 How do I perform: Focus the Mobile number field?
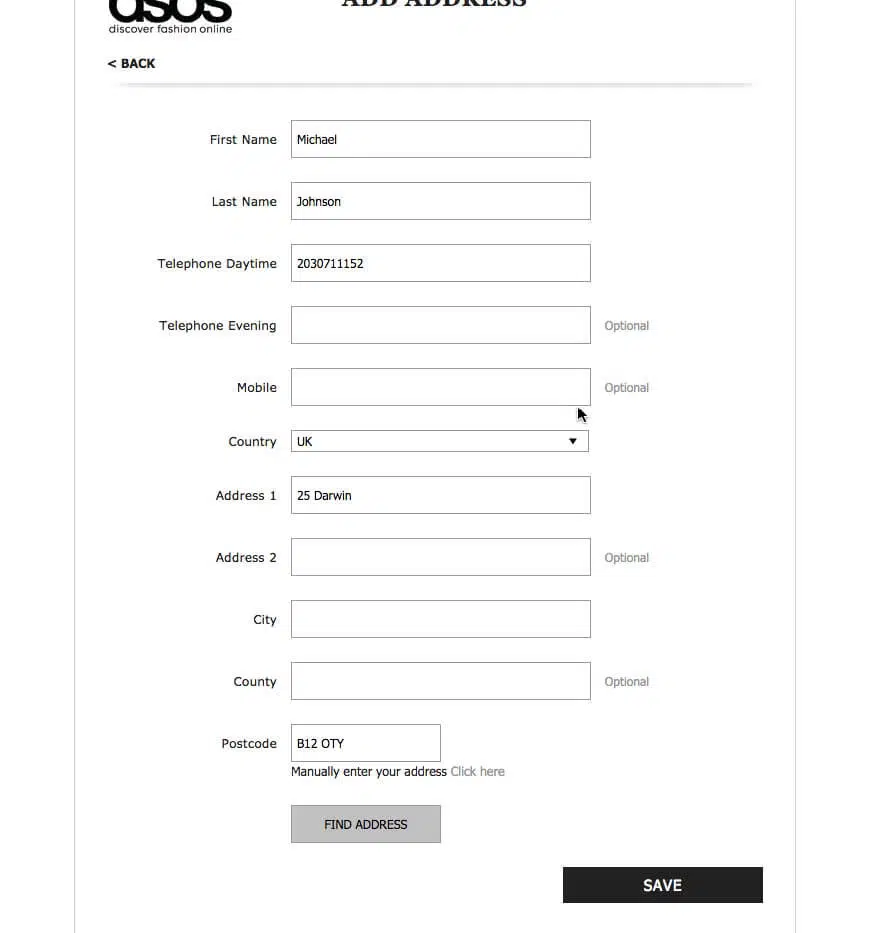pyautogui.click(x=440, y=388)
